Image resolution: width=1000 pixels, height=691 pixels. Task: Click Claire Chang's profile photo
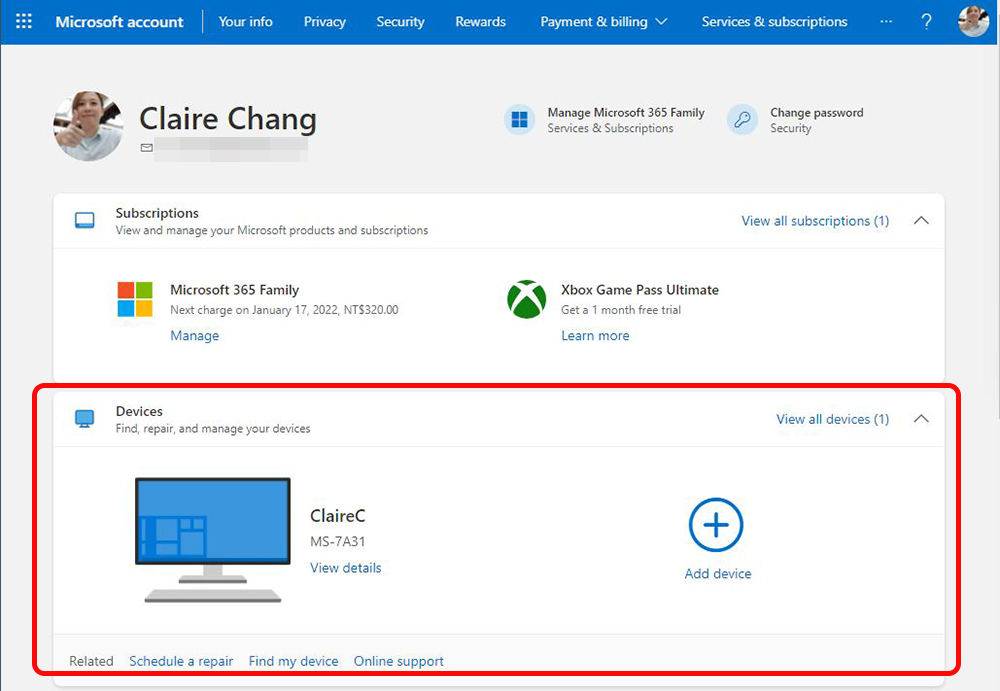pos(88,126)
